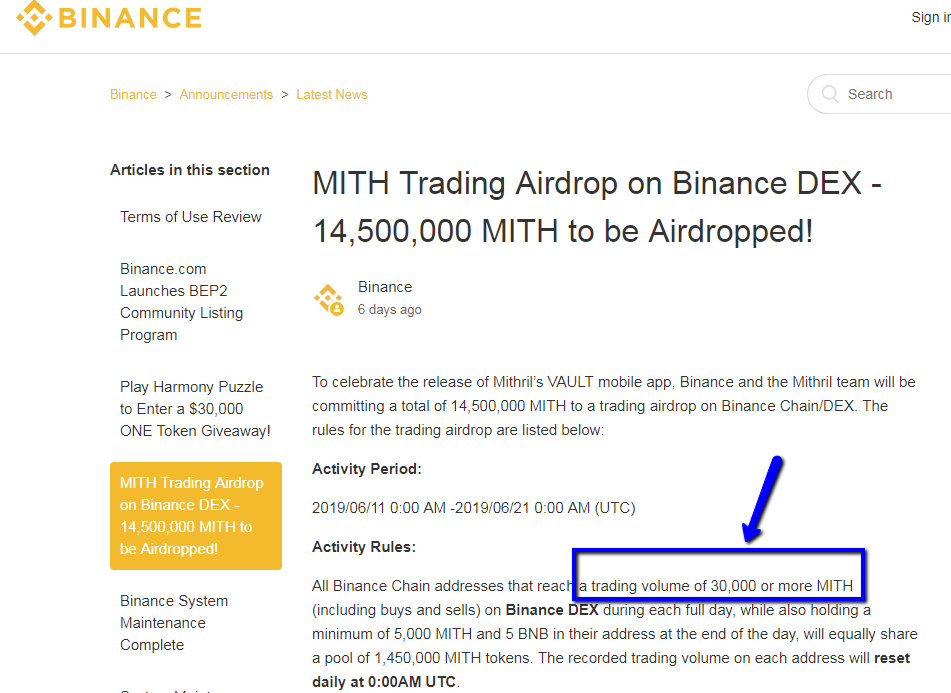Click the Binance author avatar icon
The width and height of the screenshot is (951, 693).
328,297
